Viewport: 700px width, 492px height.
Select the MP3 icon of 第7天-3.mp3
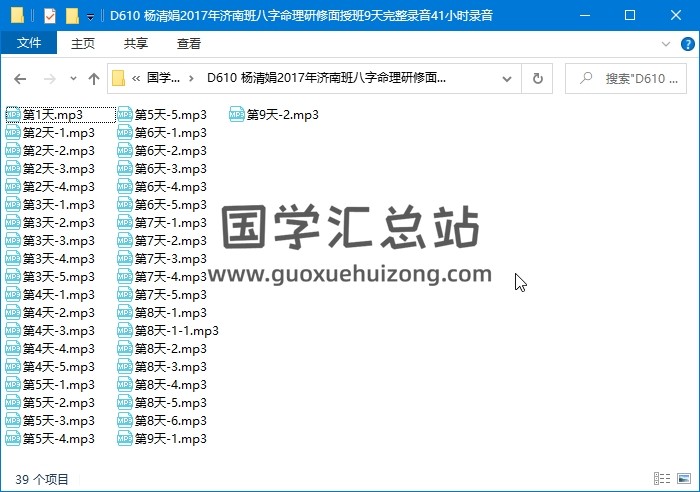tap(125, 259)
